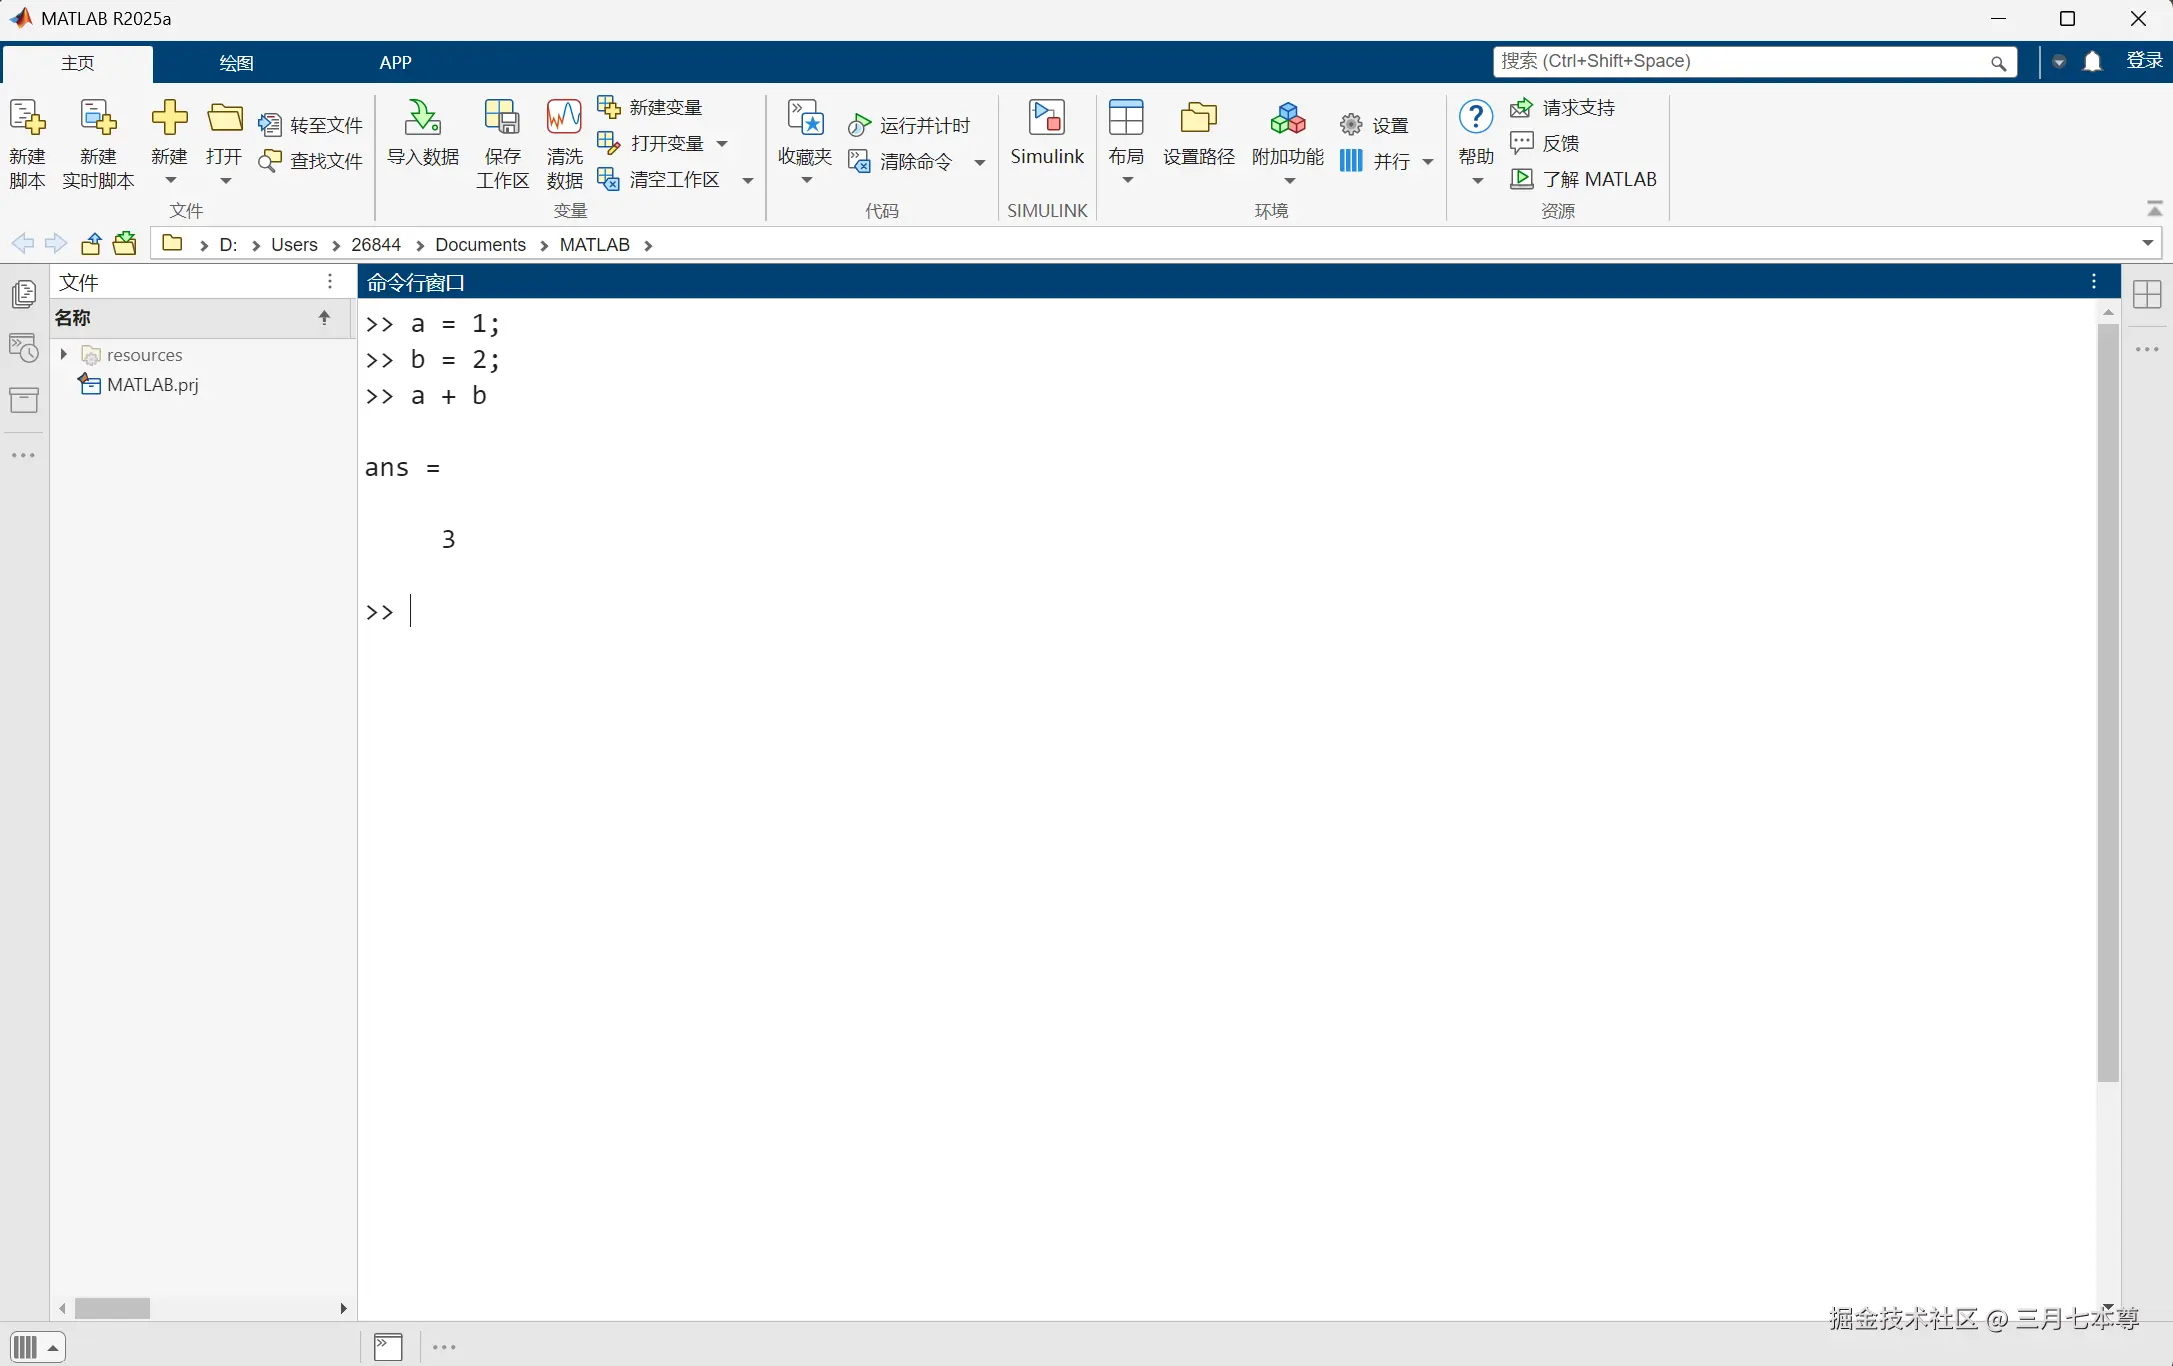Expand the address bar path dropdown arrow
The width and height of the screenshot is (2173, 1366).
[x=2147, y=243]
